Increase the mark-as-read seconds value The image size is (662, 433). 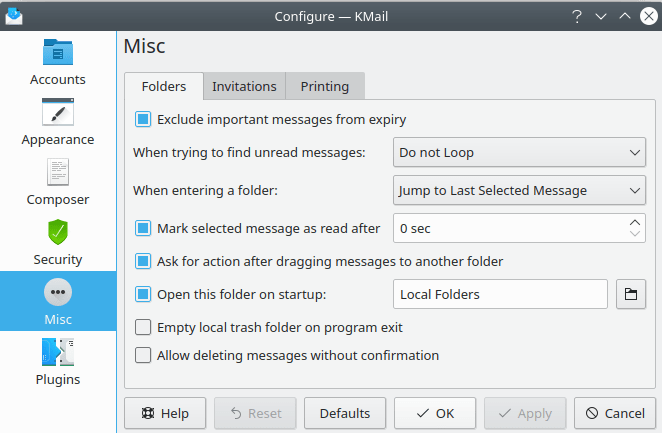635,222
